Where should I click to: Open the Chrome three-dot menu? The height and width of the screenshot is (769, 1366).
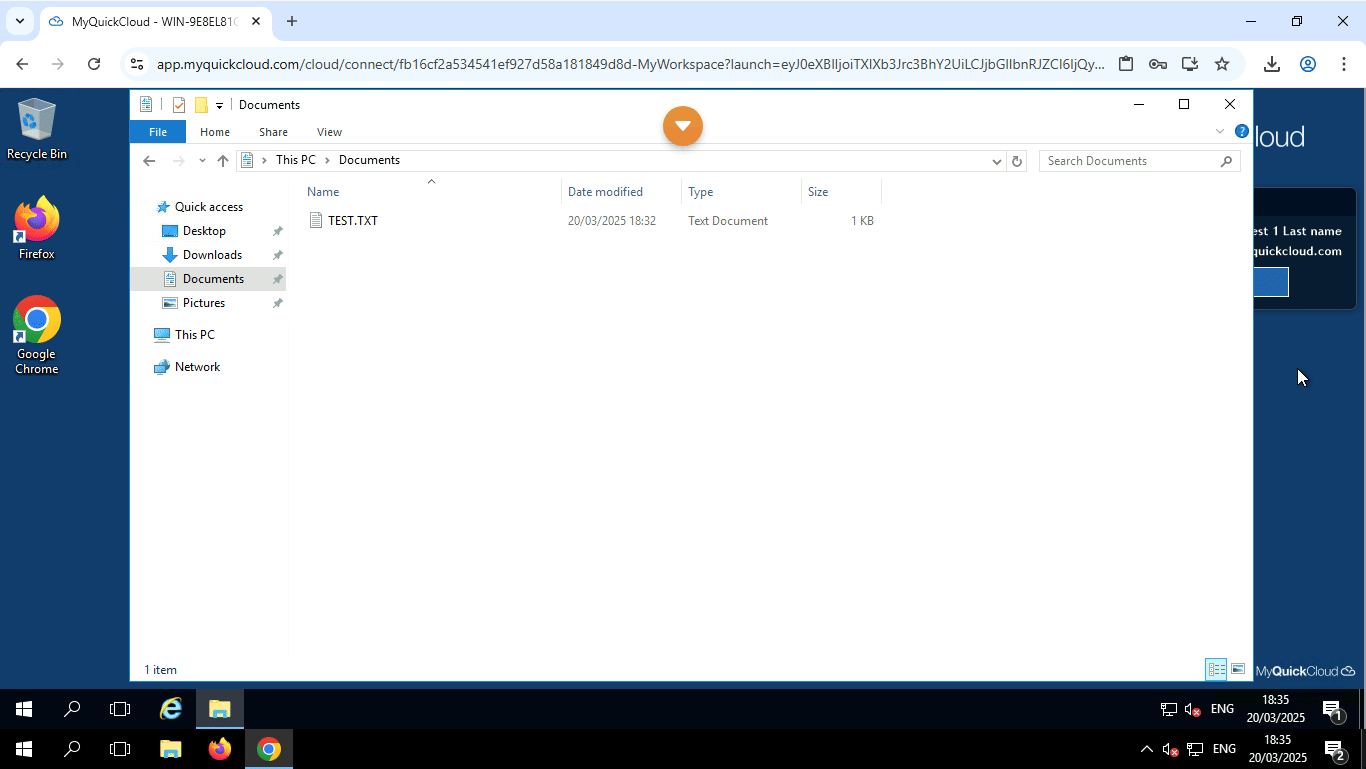1343,64
